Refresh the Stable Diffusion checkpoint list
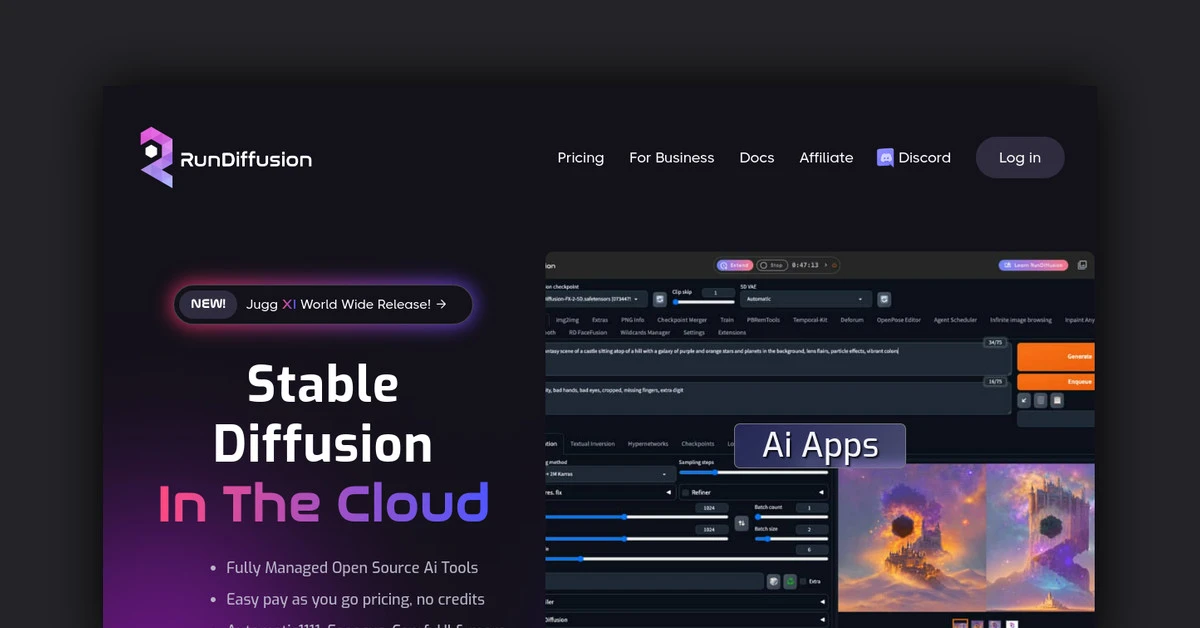This screenshot has width=1200, height=628. pos(658,299)
